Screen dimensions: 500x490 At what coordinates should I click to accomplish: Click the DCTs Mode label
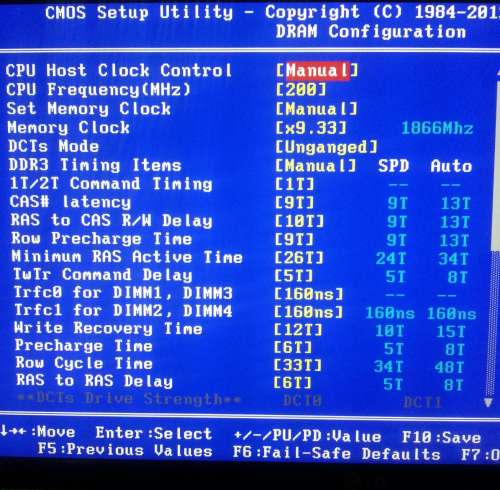[54, 146]
